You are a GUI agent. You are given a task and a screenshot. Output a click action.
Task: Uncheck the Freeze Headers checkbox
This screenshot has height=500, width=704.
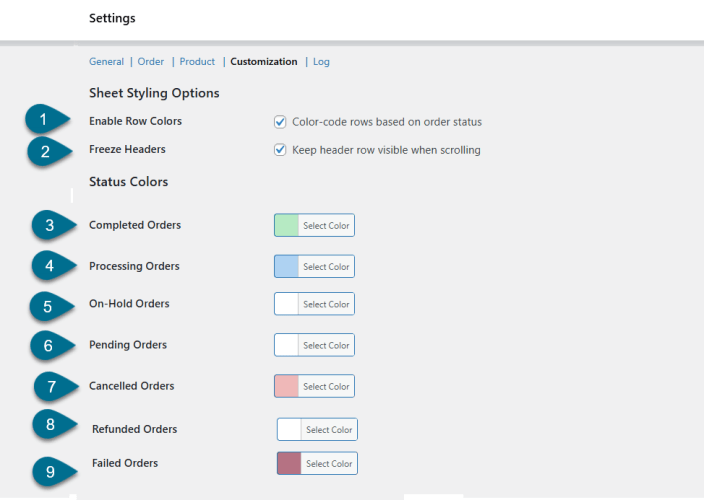[x=280, y=151]
